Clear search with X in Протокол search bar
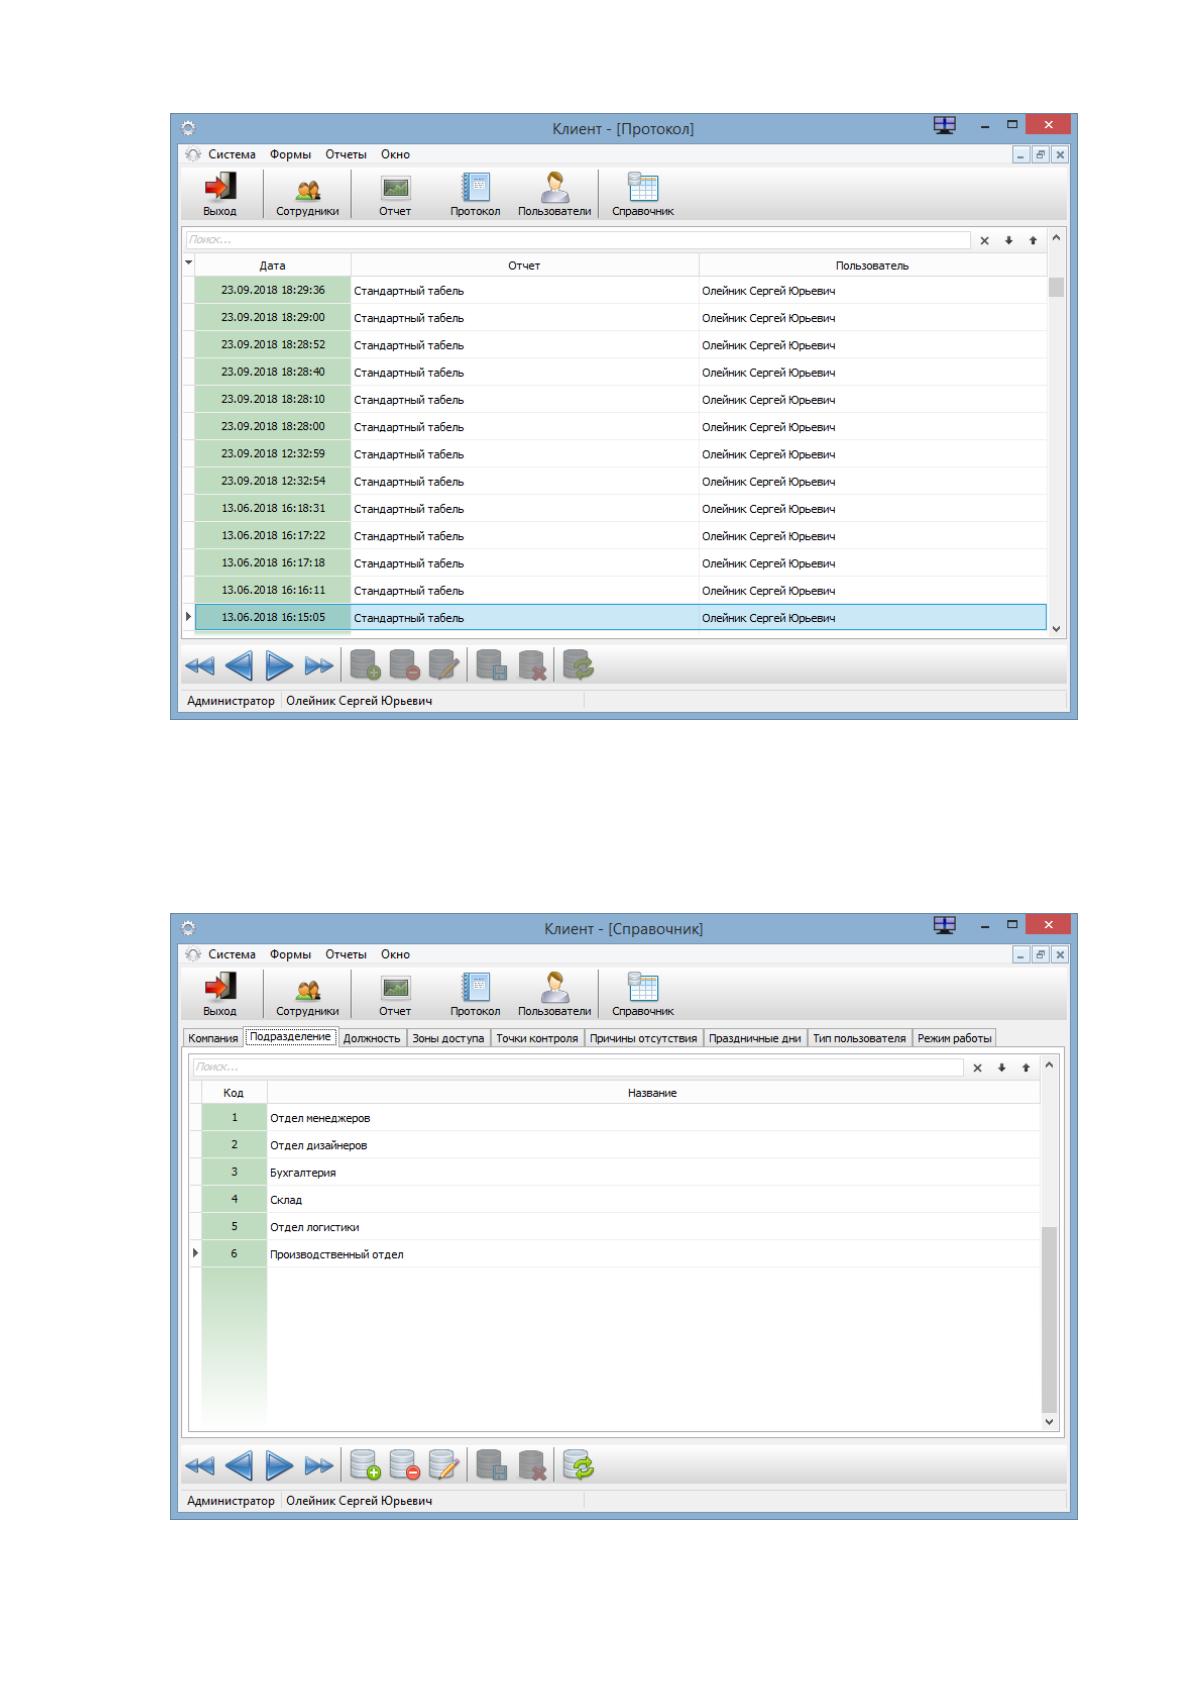 [x=984, y=240]
